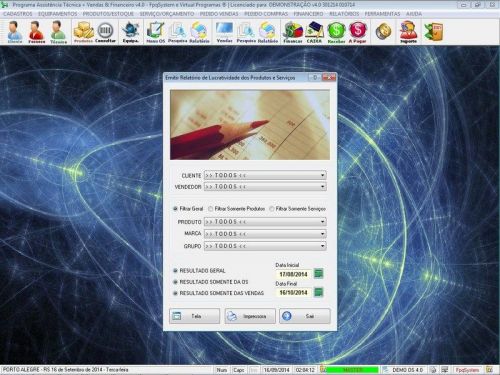Open Pesquisa icon next to Nova OS
This screenshot has height=375, width=500.
(x=177, y=32)
